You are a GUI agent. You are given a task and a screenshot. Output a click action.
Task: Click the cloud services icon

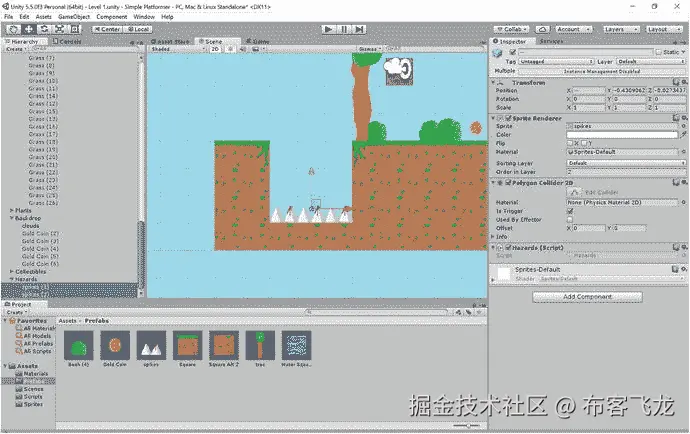(x=542, y=29)
